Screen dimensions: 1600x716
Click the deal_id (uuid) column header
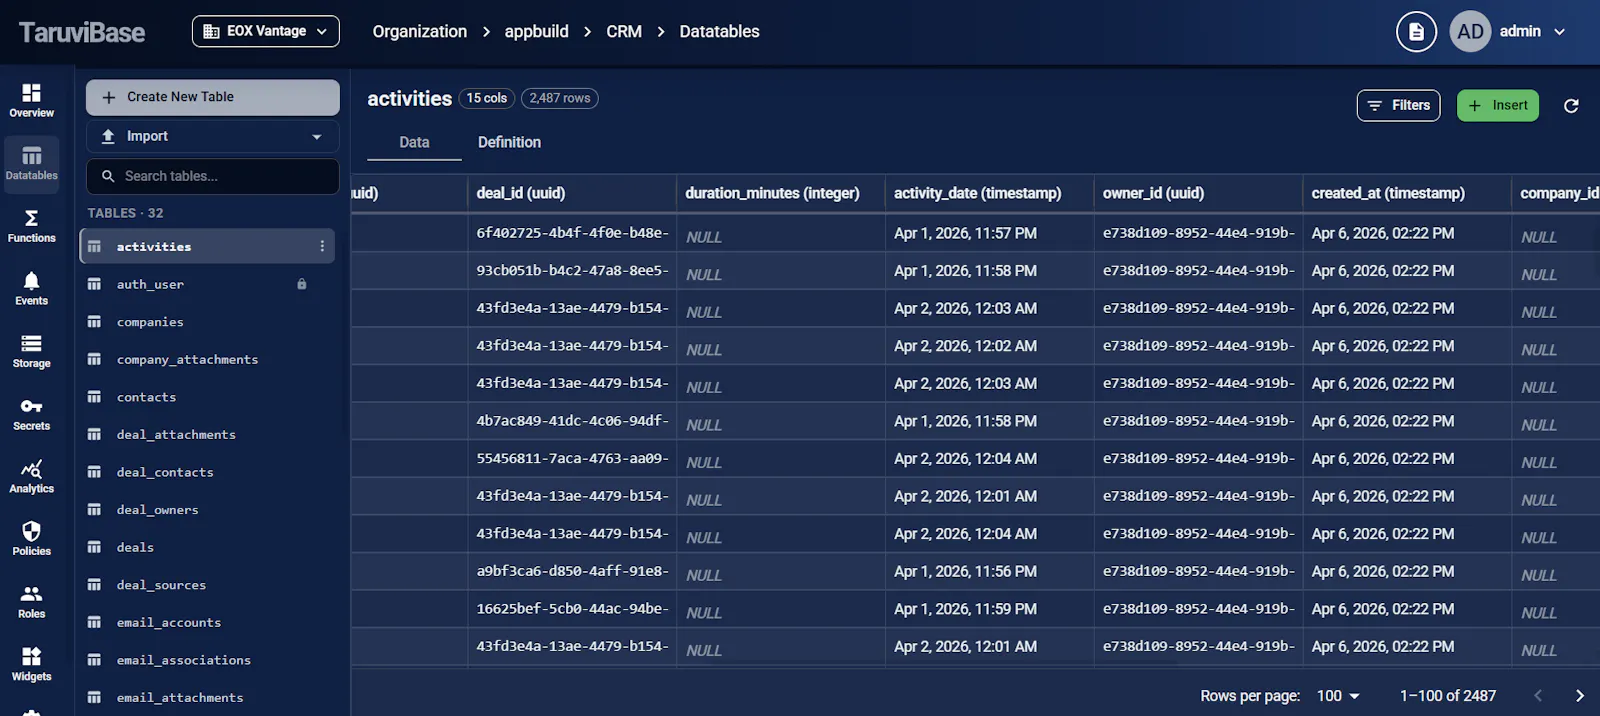click(572, 193)
